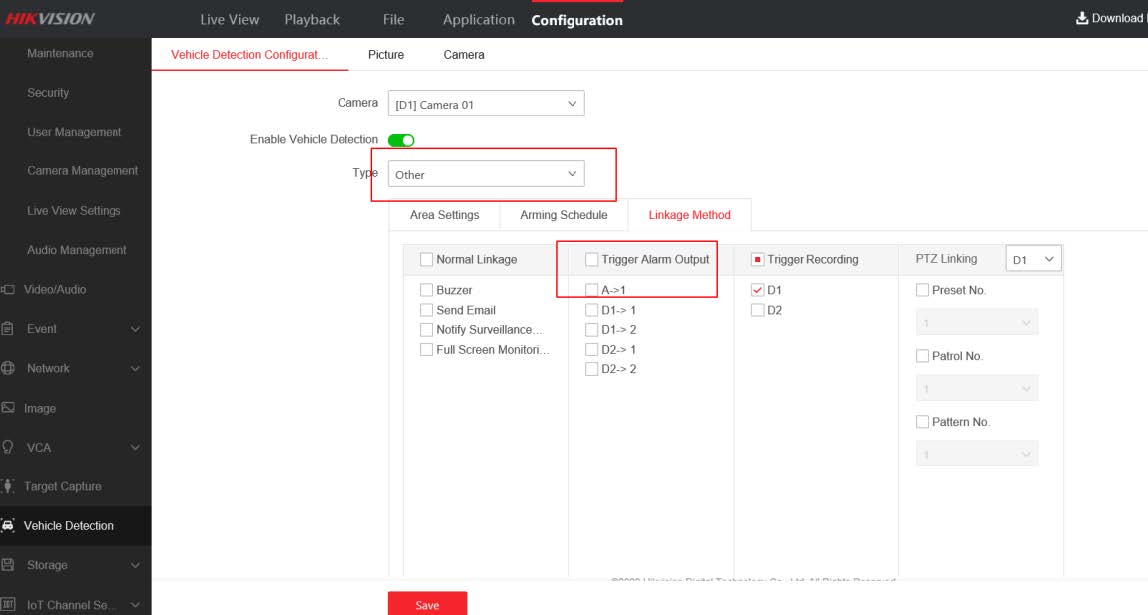Expand the Storage sidebar section
The image size is (1148, 615).
(x=135, y=565)
